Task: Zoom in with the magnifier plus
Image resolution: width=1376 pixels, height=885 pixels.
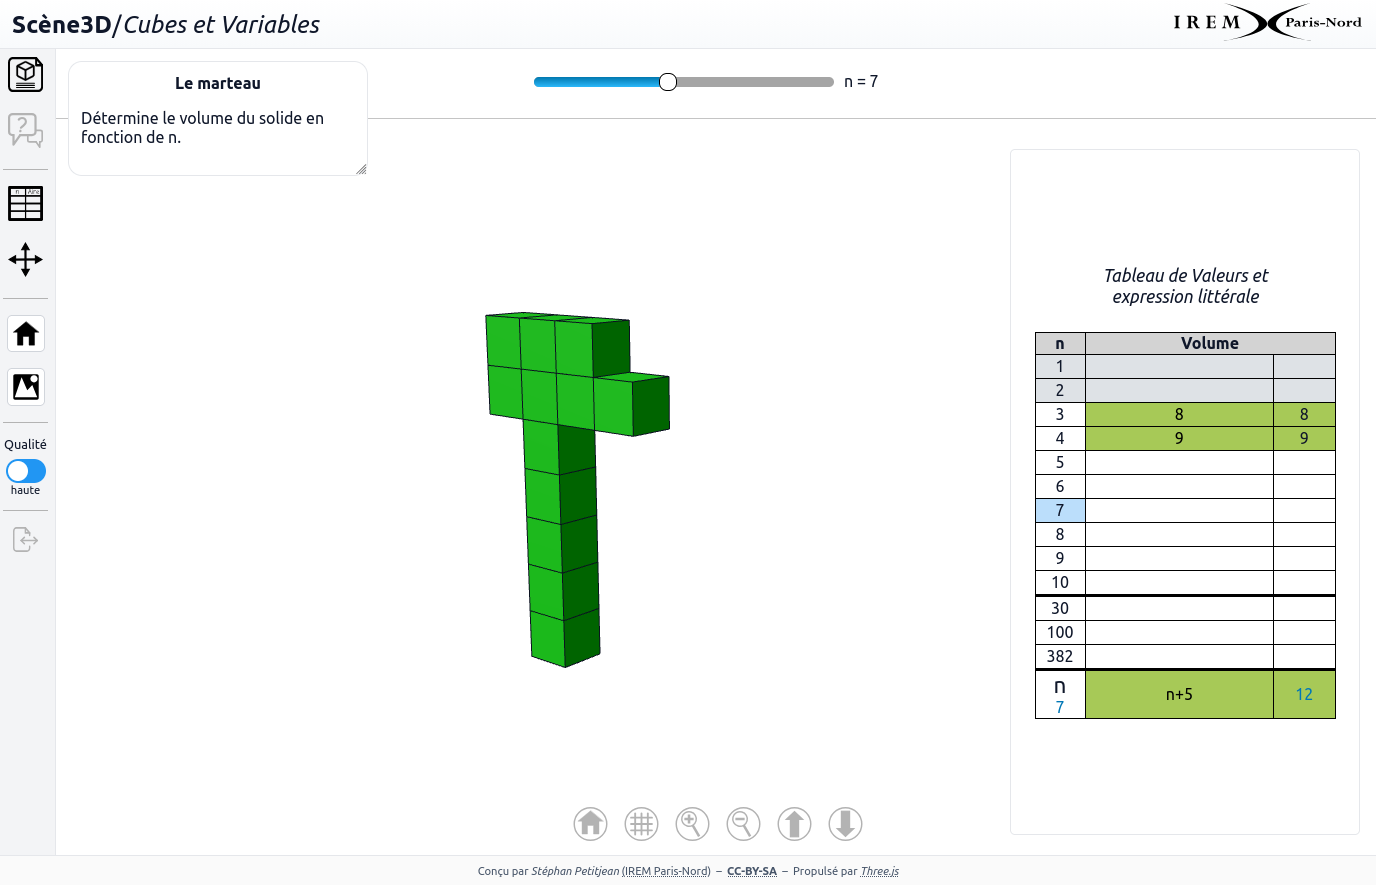Action: click(x=693, y=824)
